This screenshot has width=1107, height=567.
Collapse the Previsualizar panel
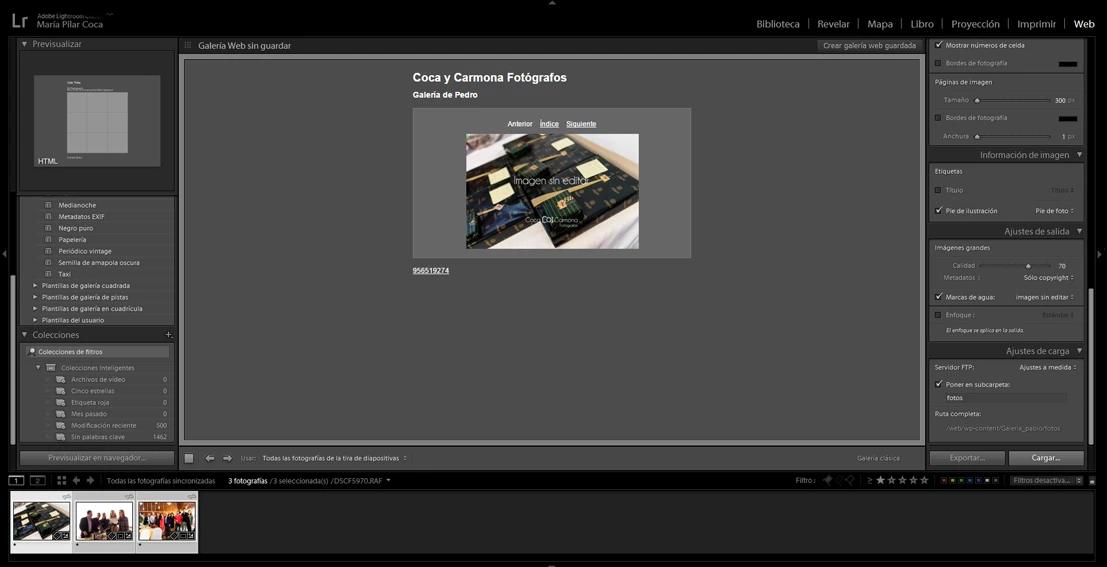pos(24,44)
